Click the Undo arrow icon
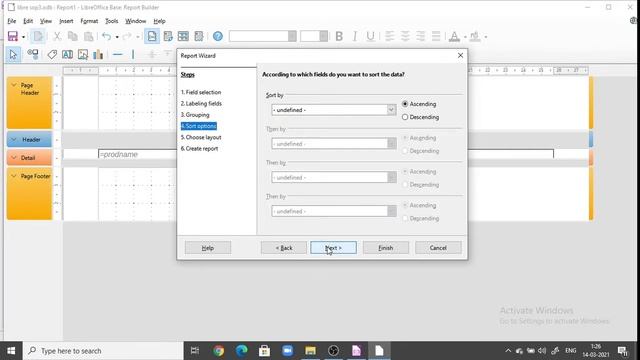 (x=107, y=36)
